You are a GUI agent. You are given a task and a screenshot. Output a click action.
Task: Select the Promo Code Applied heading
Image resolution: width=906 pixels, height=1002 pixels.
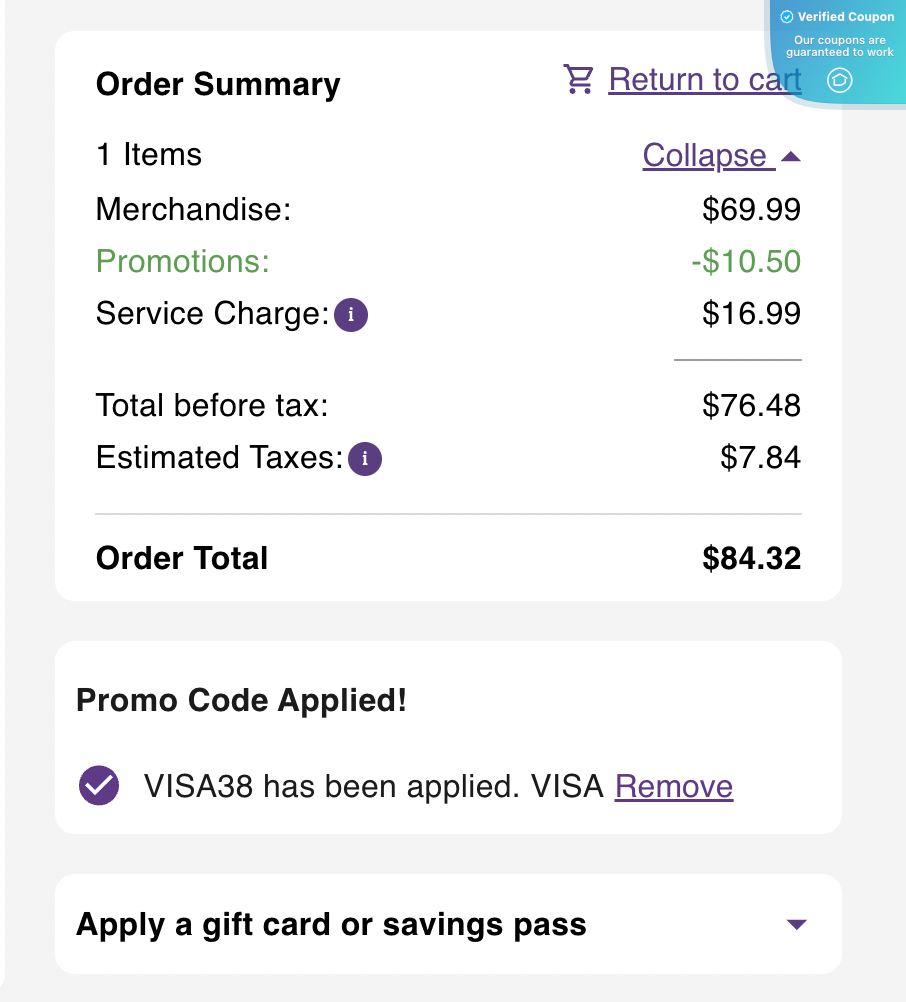[x=241, y=700]
